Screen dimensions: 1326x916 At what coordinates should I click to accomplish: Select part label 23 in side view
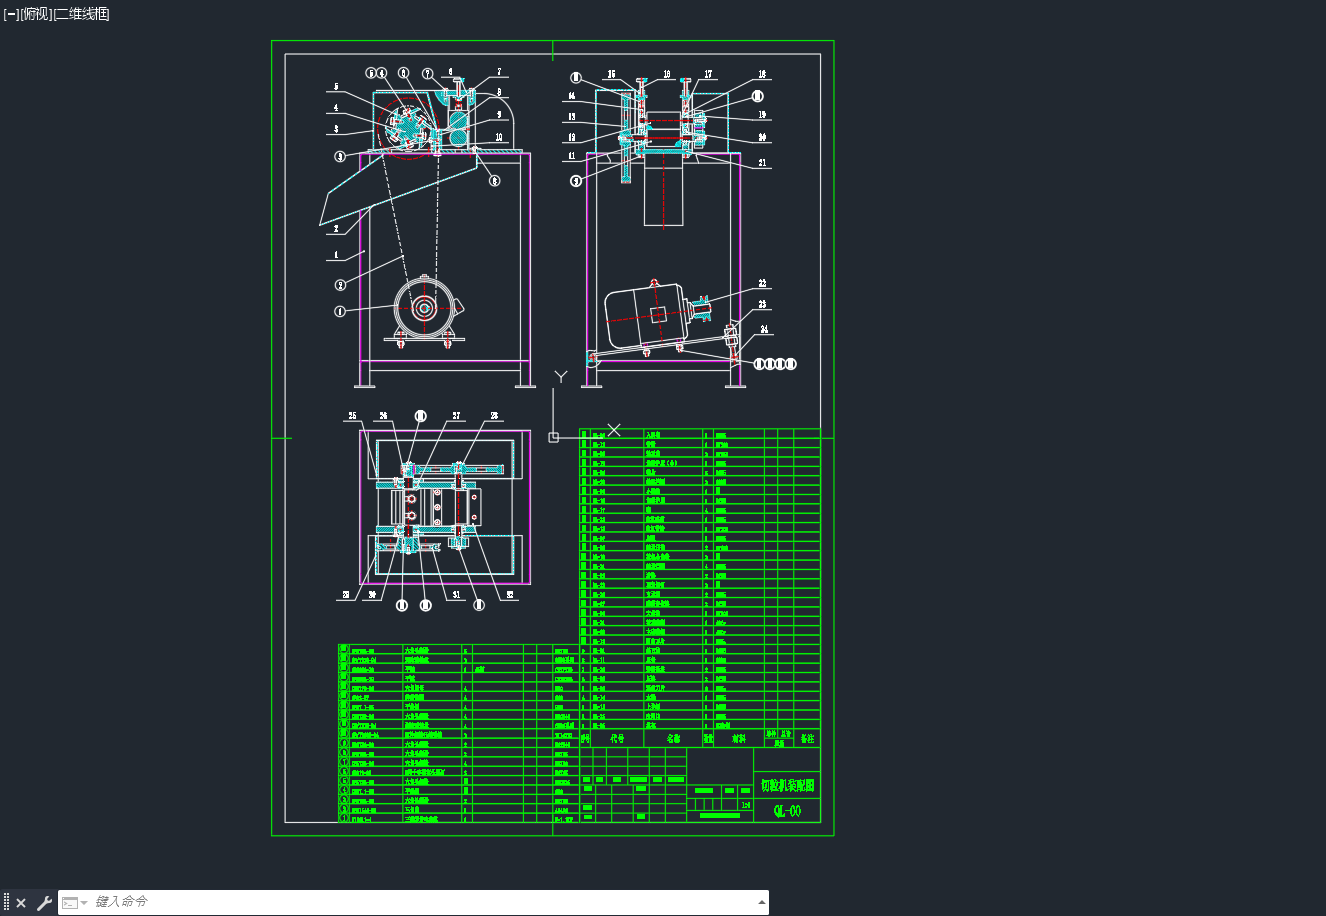tap(762, 305)
